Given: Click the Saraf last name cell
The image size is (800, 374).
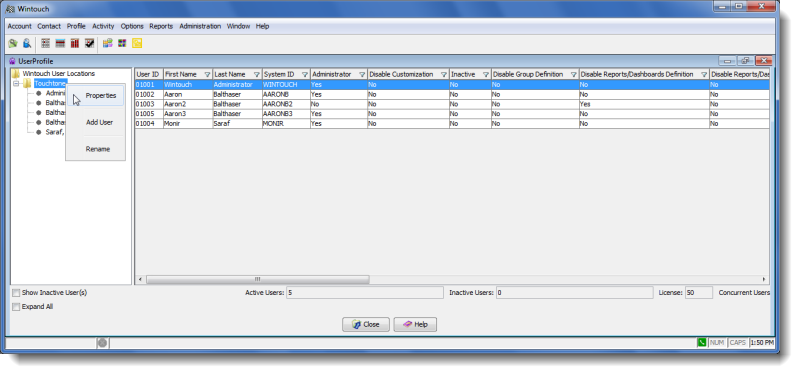Looking at the screenshot, I should click(x=237, y=123).
